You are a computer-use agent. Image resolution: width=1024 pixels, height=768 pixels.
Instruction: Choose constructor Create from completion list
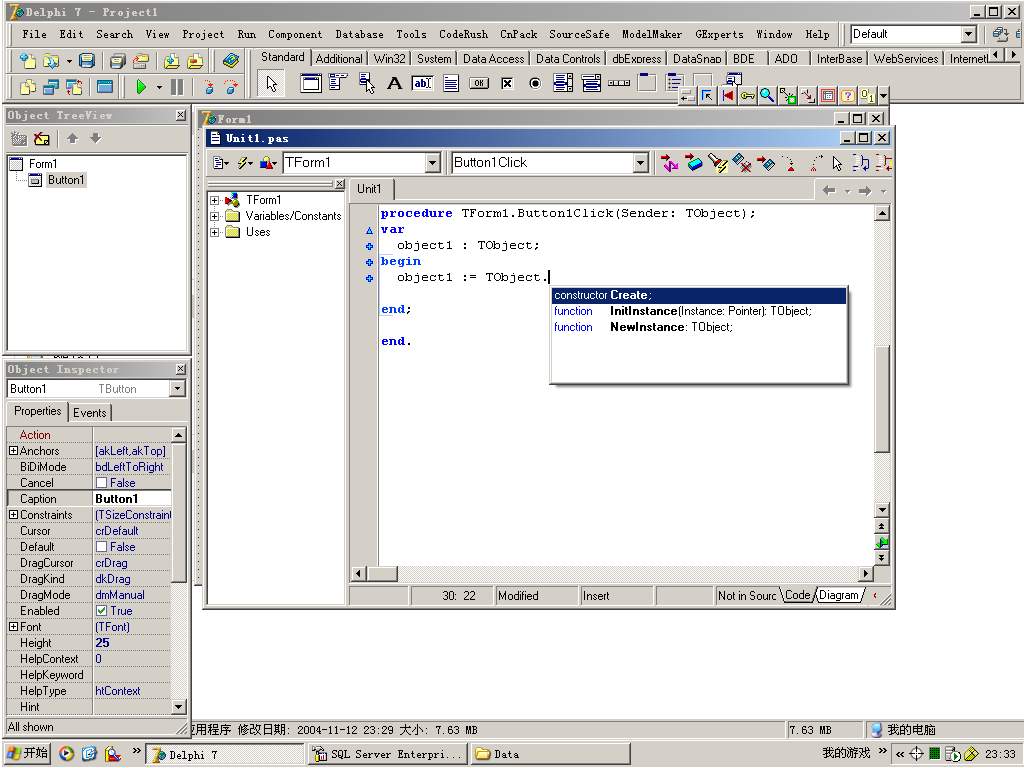click(x=698, y=296)
